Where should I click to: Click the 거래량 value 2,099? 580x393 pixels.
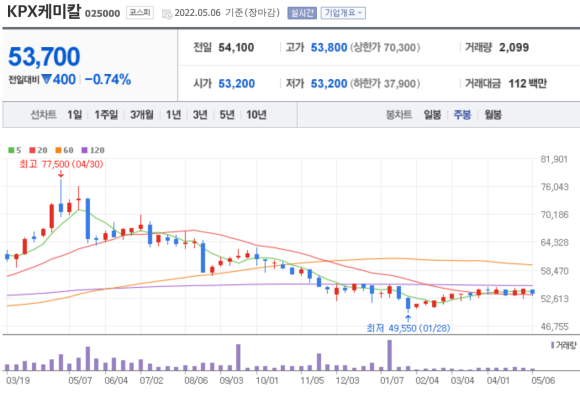[514, 48]
